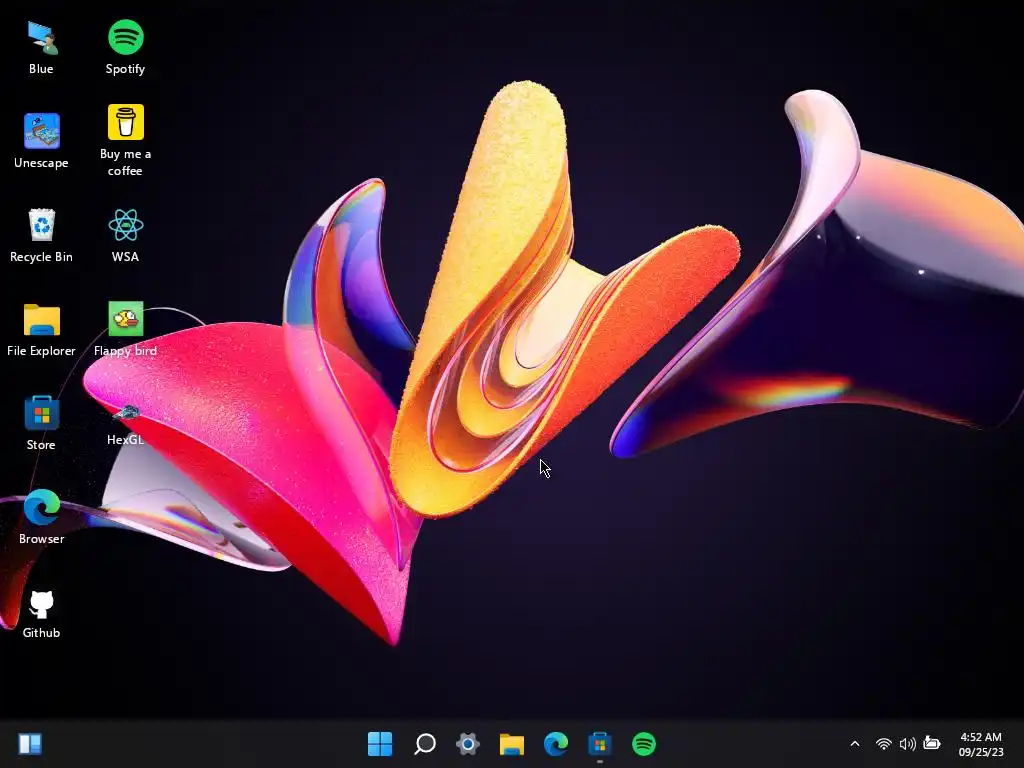This screenshot has width=1024, height=768.
Task: Open the Windows Start menu
Action: [380, 743]
